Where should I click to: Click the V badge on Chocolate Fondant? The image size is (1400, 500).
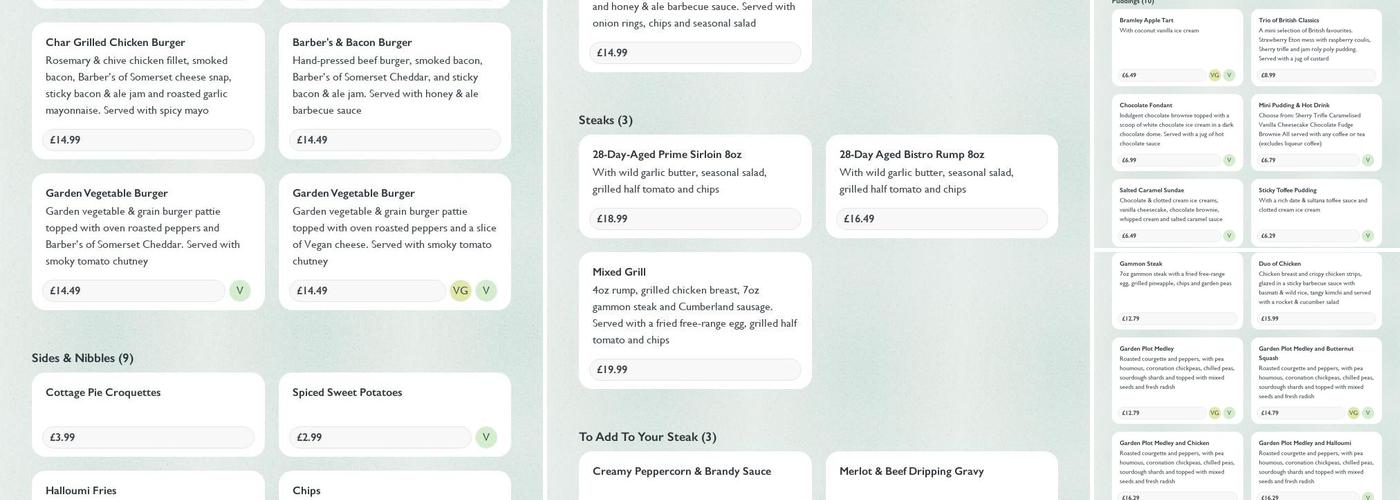point(1229,160)
